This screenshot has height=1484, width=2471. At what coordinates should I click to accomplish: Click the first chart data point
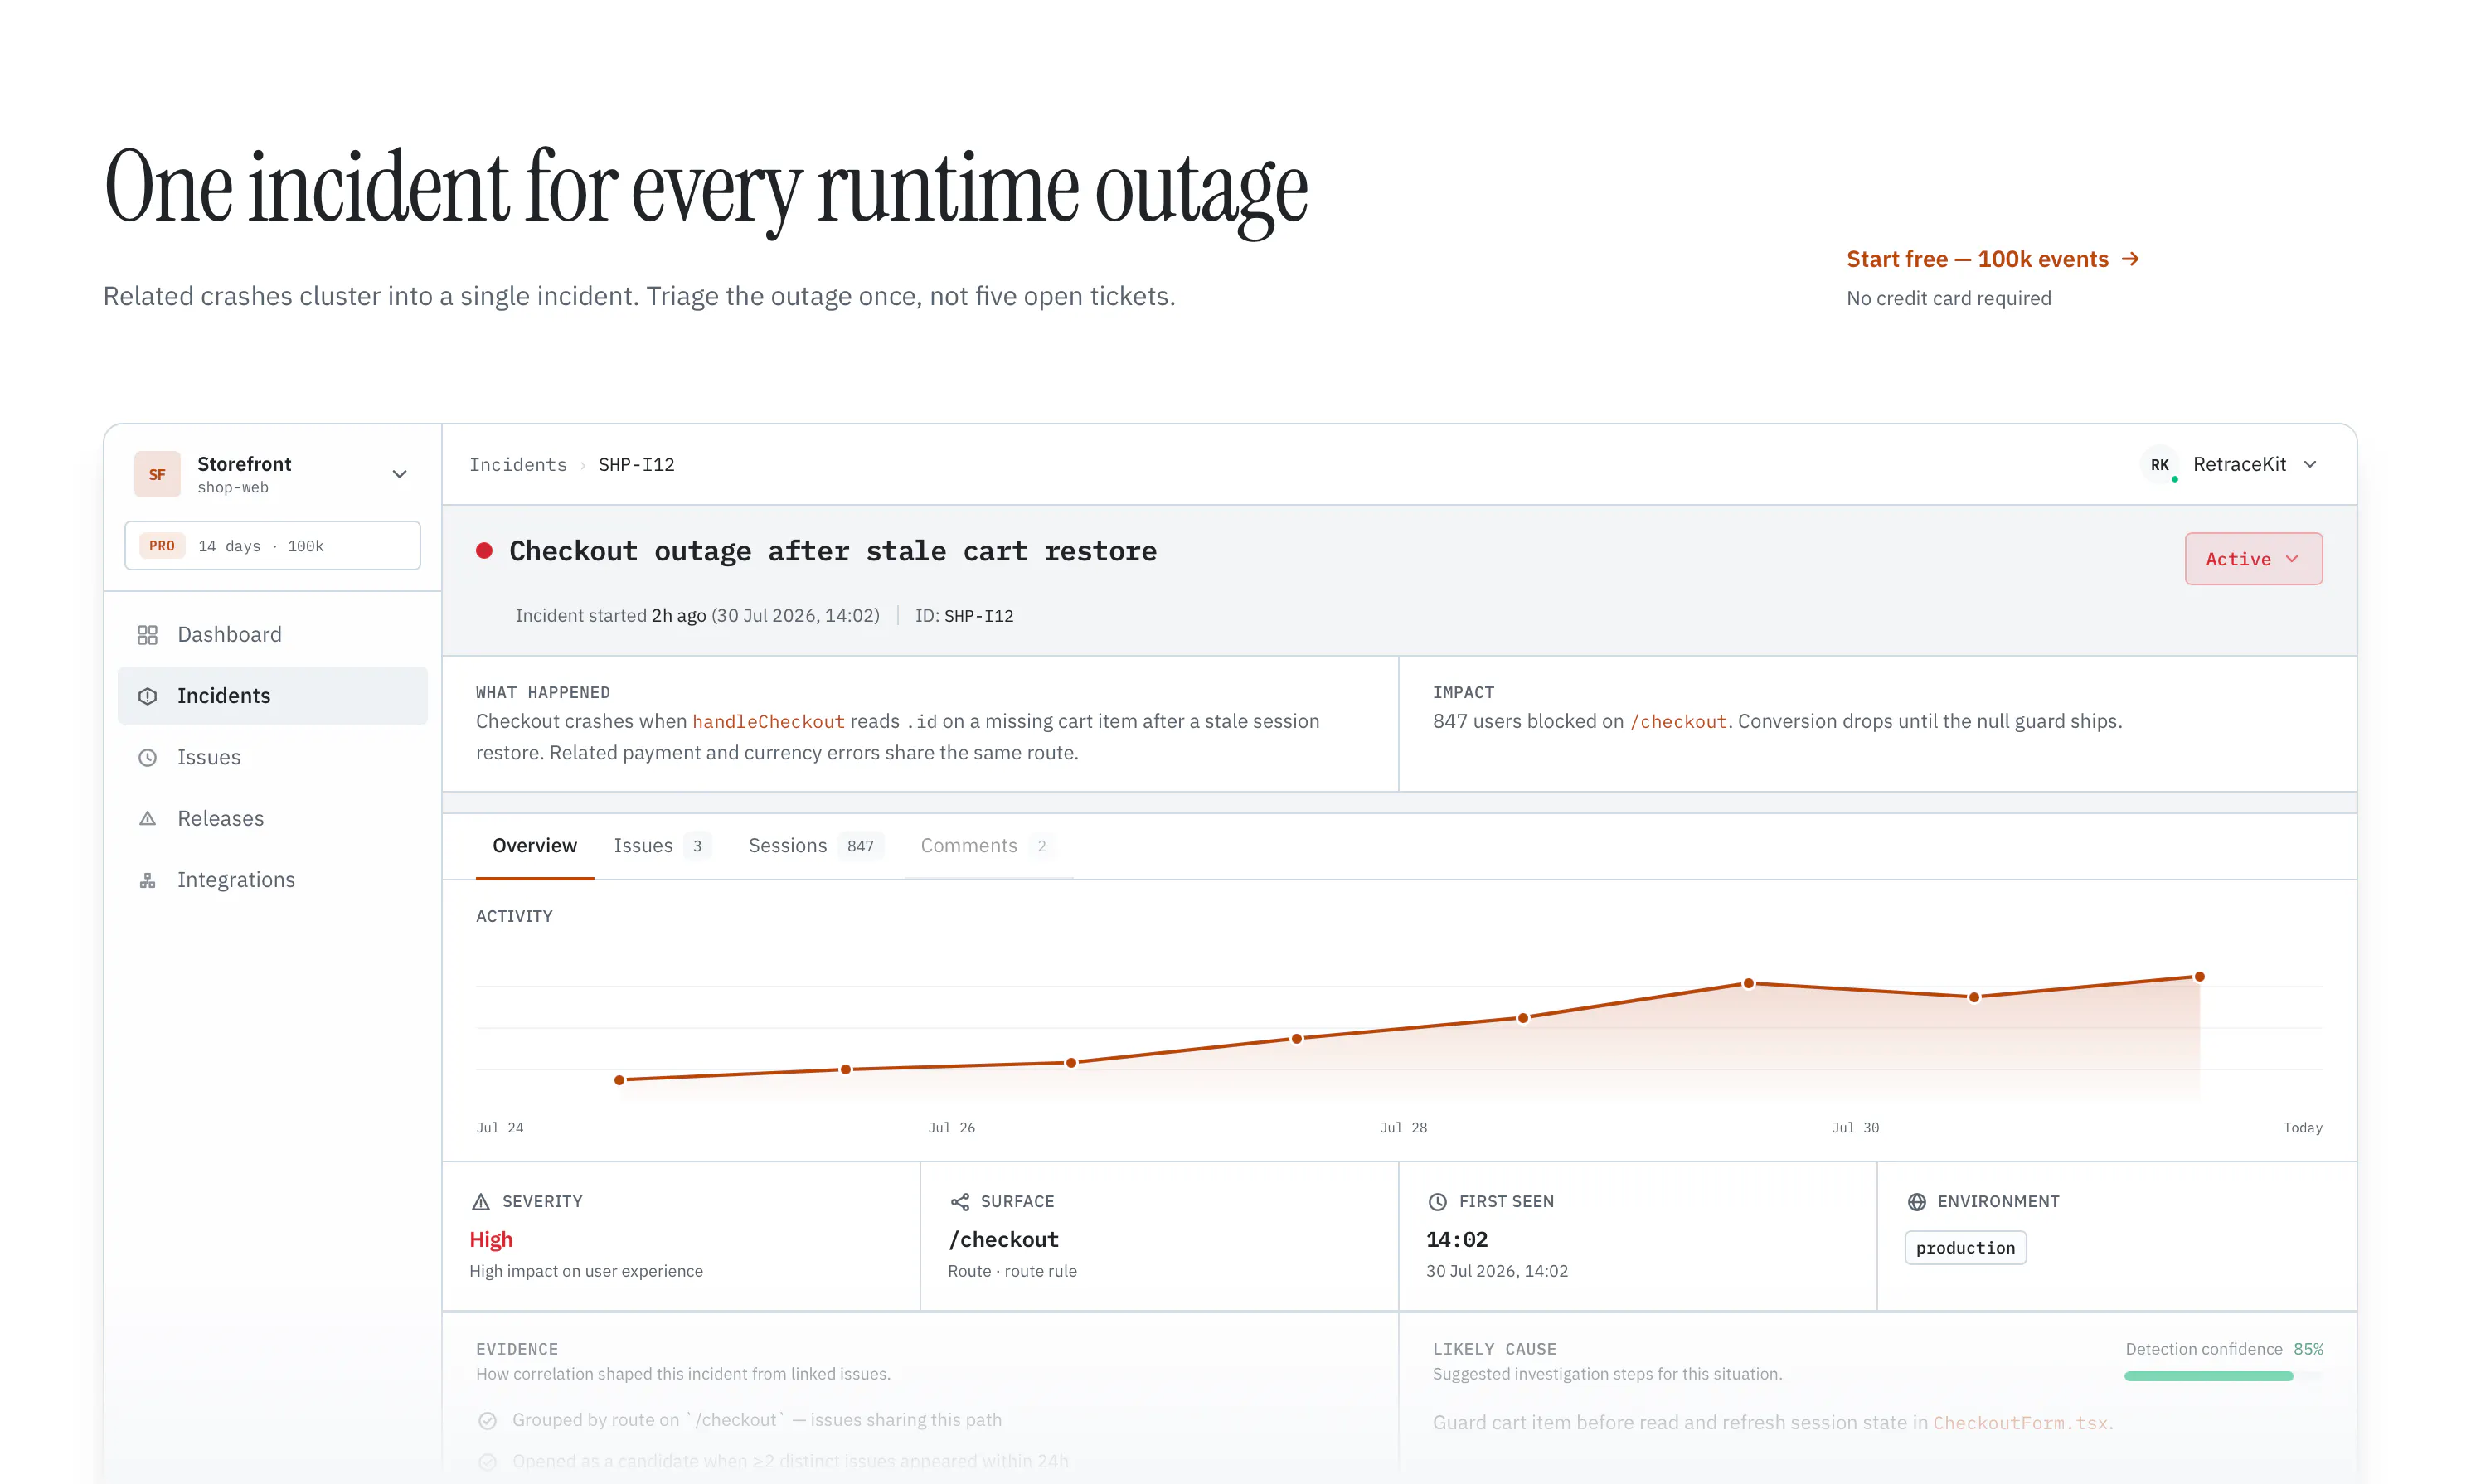[x=620, y=1080]
